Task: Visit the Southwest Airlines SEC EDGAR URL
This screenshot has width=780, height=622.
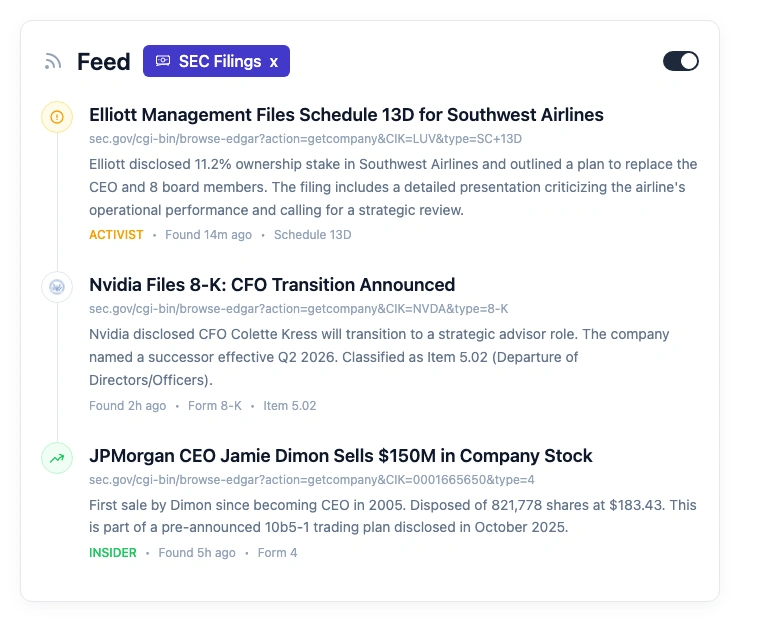Action: 305,139
